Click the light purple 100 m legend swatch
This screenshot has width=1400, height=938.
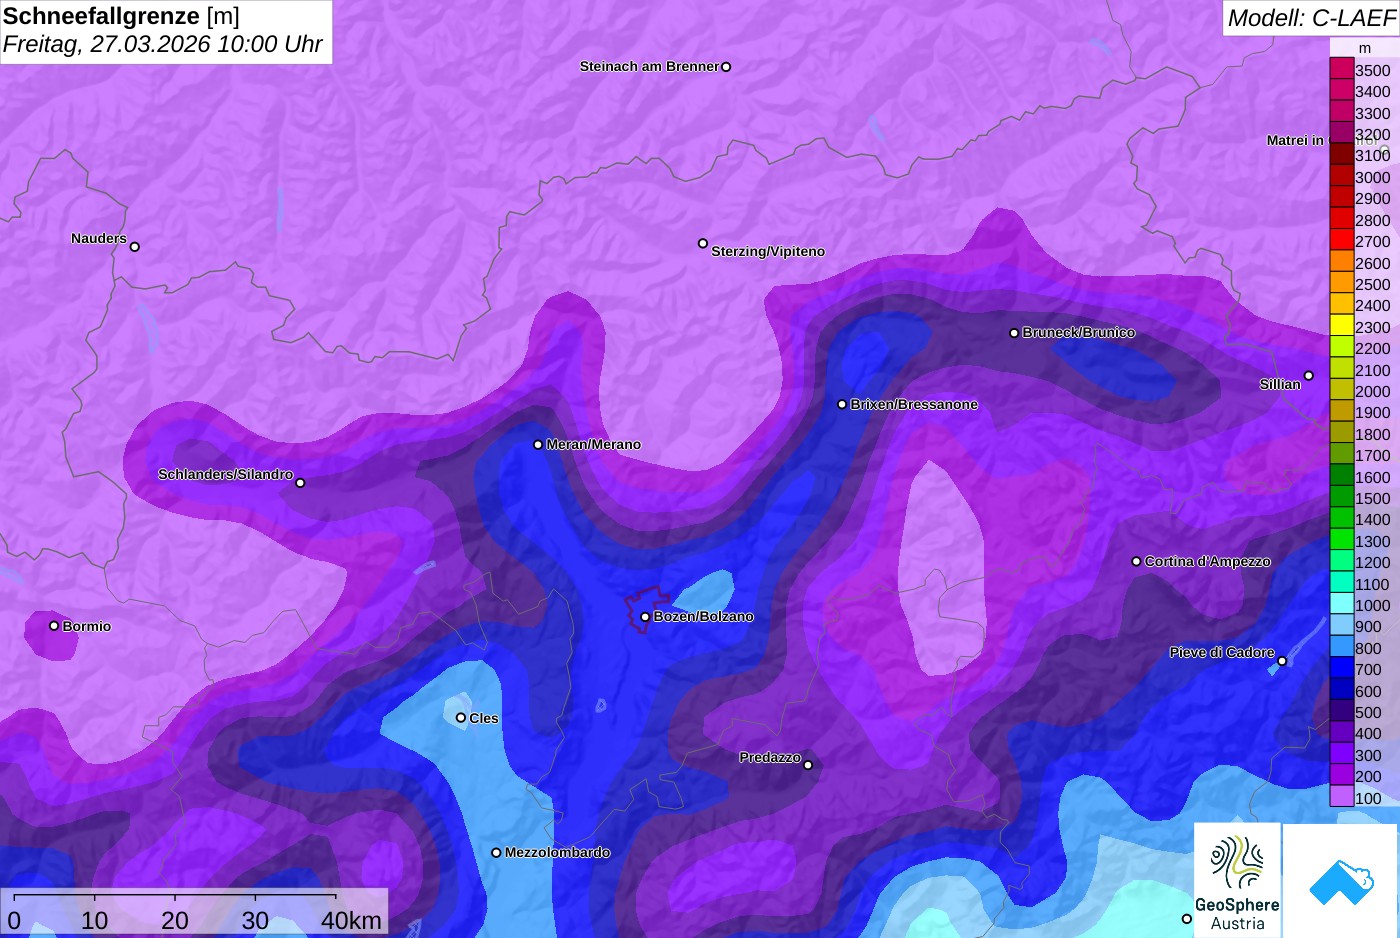click(x=1342, y=797)
